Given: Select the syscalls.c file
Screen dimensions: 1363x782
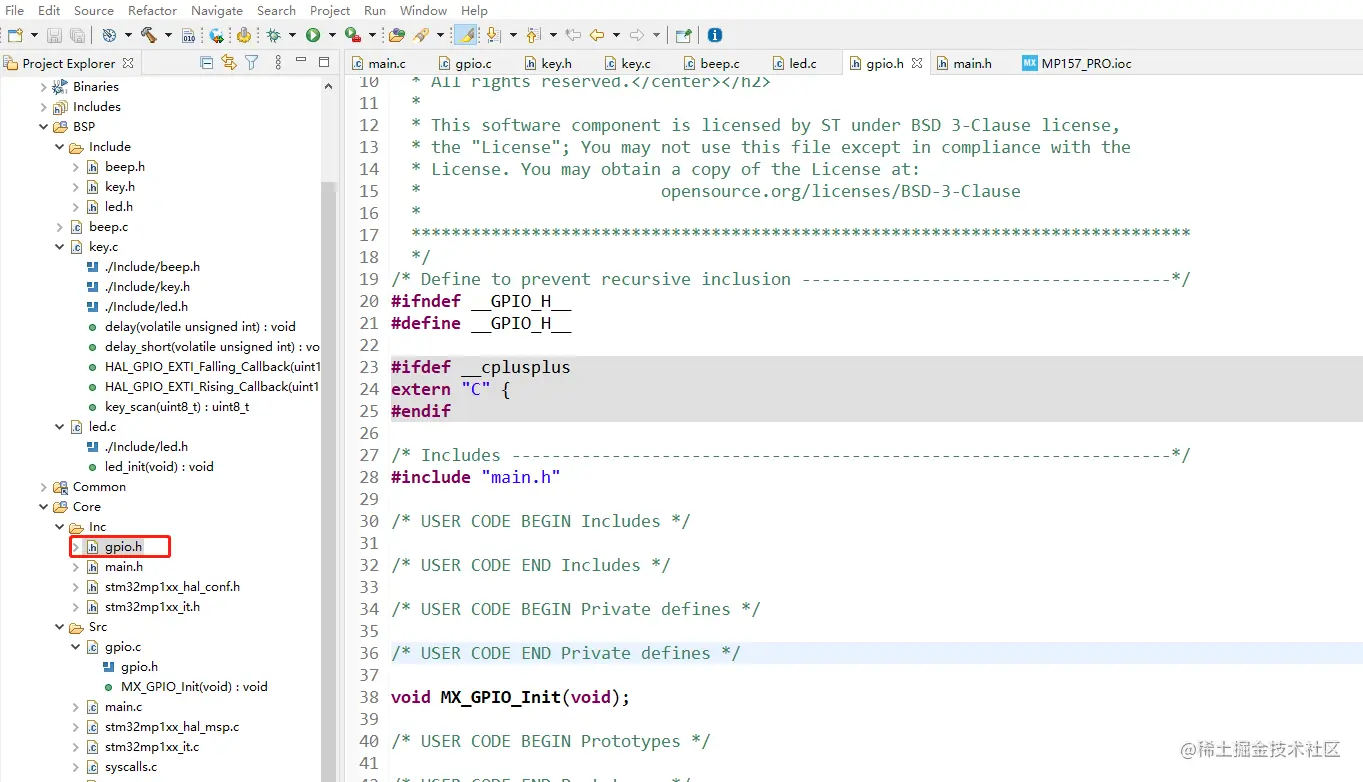Looking at the screenshot, I should (131, 767).
